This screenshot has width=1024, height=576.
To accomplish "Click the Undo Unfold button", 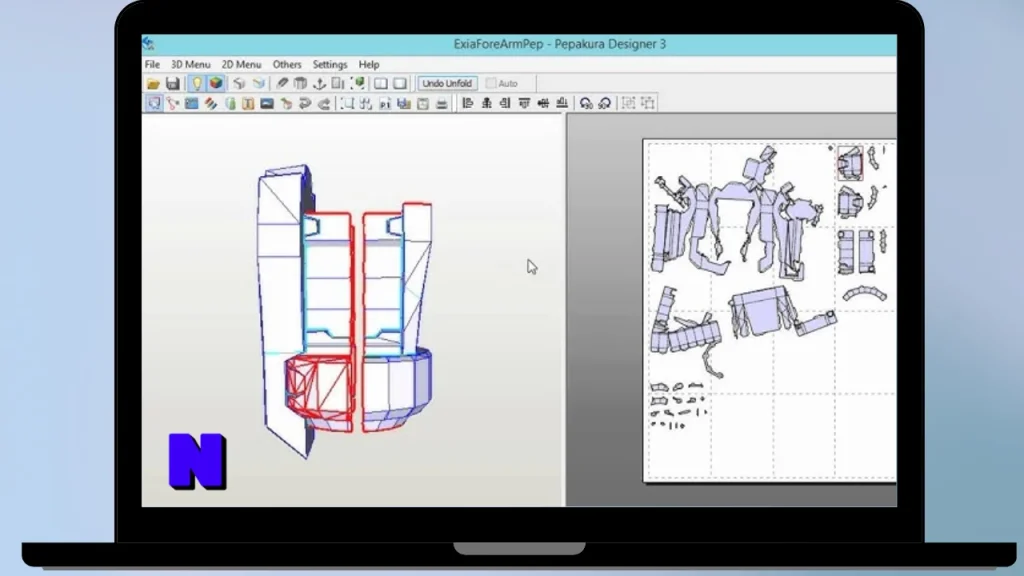I will (447, 84).
